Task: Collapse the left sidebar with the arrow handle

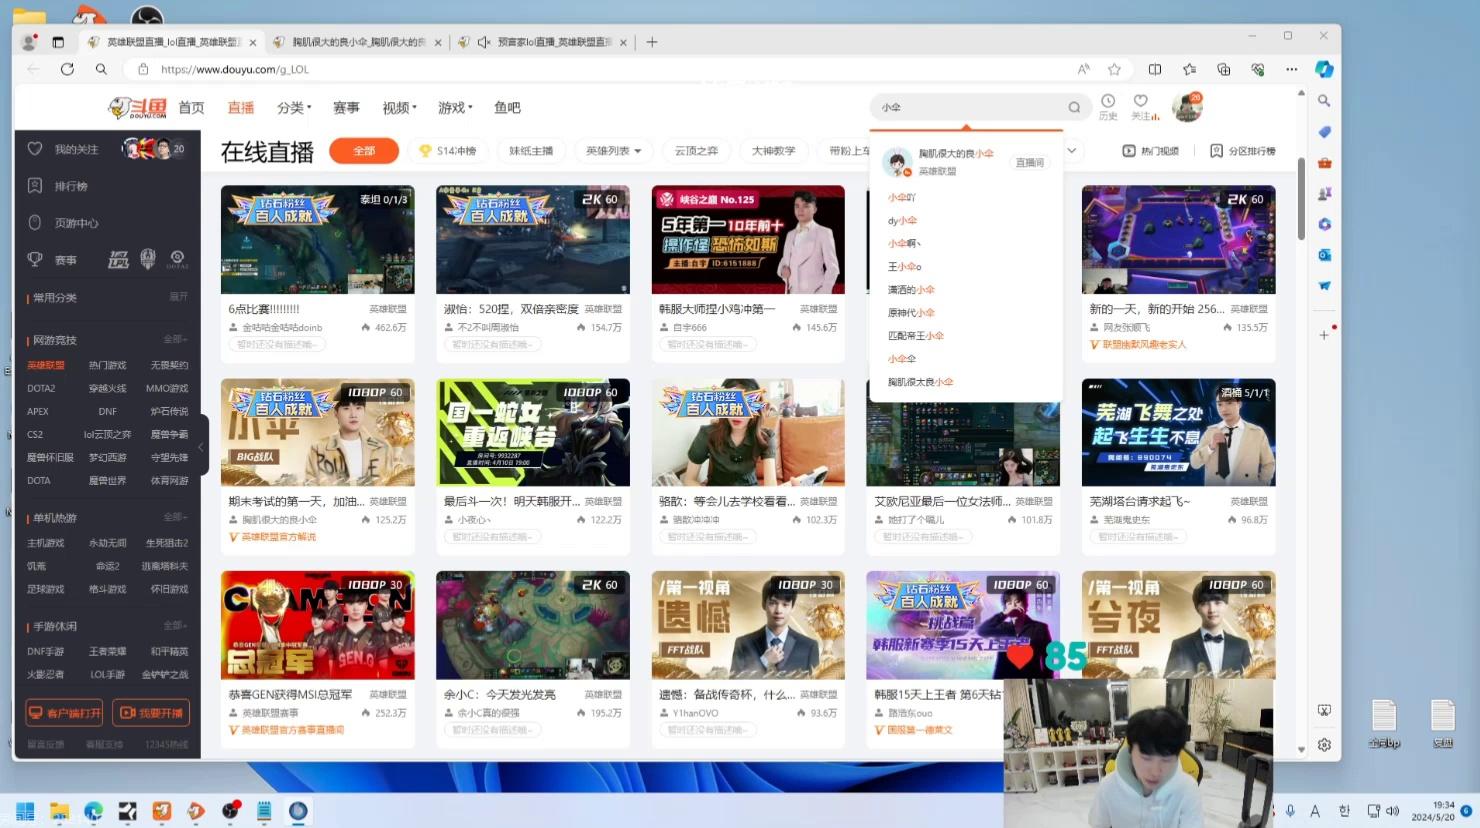Action: [201, 447]
